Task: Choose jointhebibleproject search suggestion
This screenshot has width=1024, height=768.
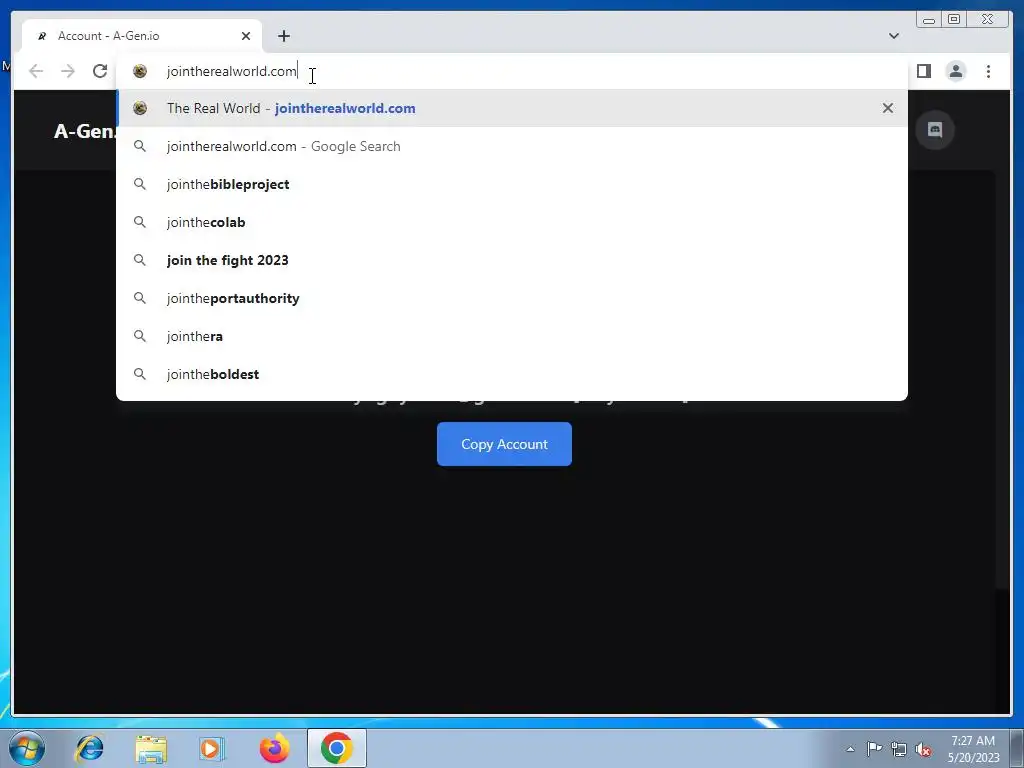Action: pyautogui.click(x=511, y=184)
